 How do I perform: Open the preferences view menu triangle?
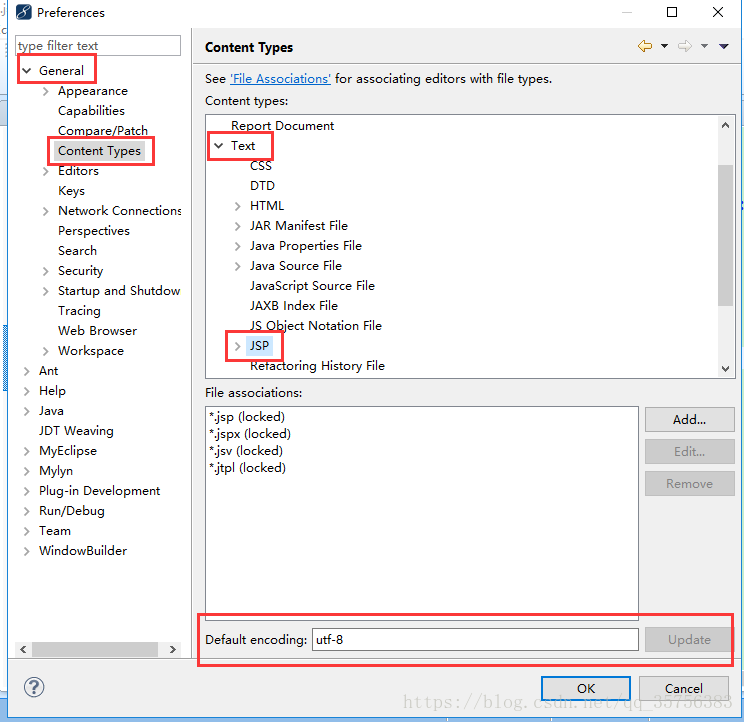tap(724, 46)
